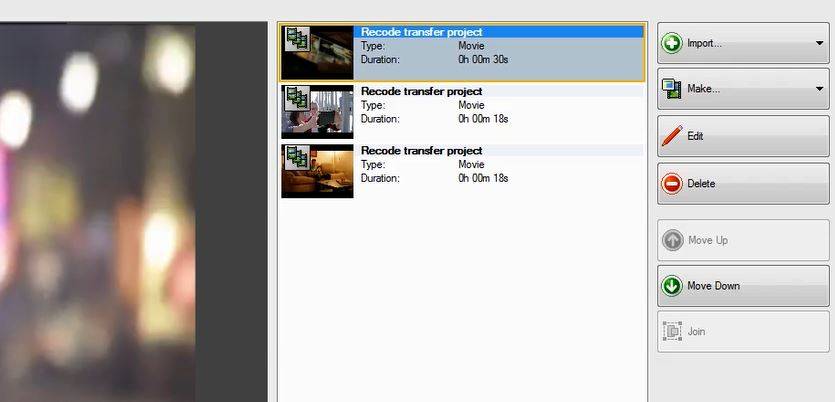Image resolution: width=835 pixels, height=402 pixels.
Task: Click the Edit button label
Action: click(695, 136)
